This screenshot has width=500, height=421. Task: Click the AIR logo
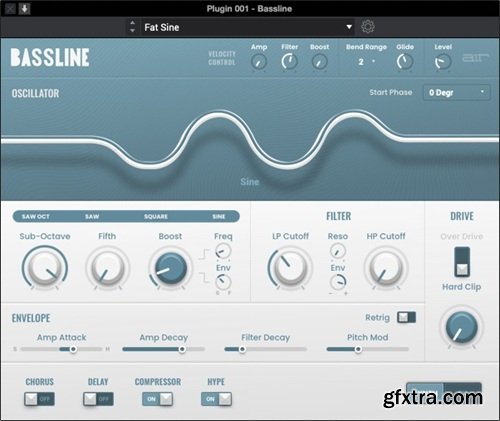(475, 58)
